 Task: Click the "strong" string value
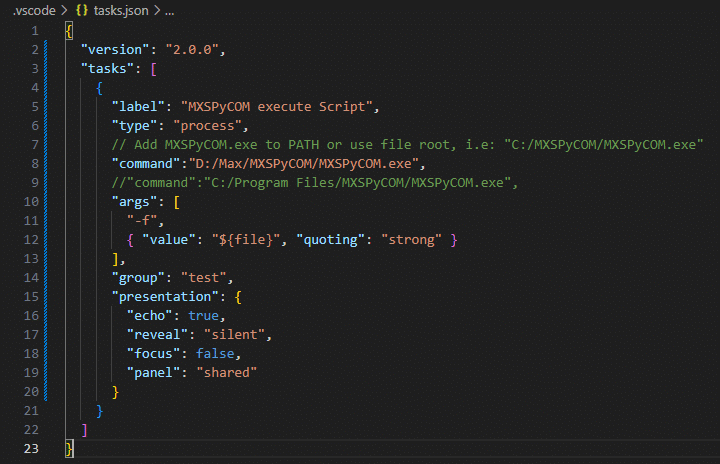point(411,240)
